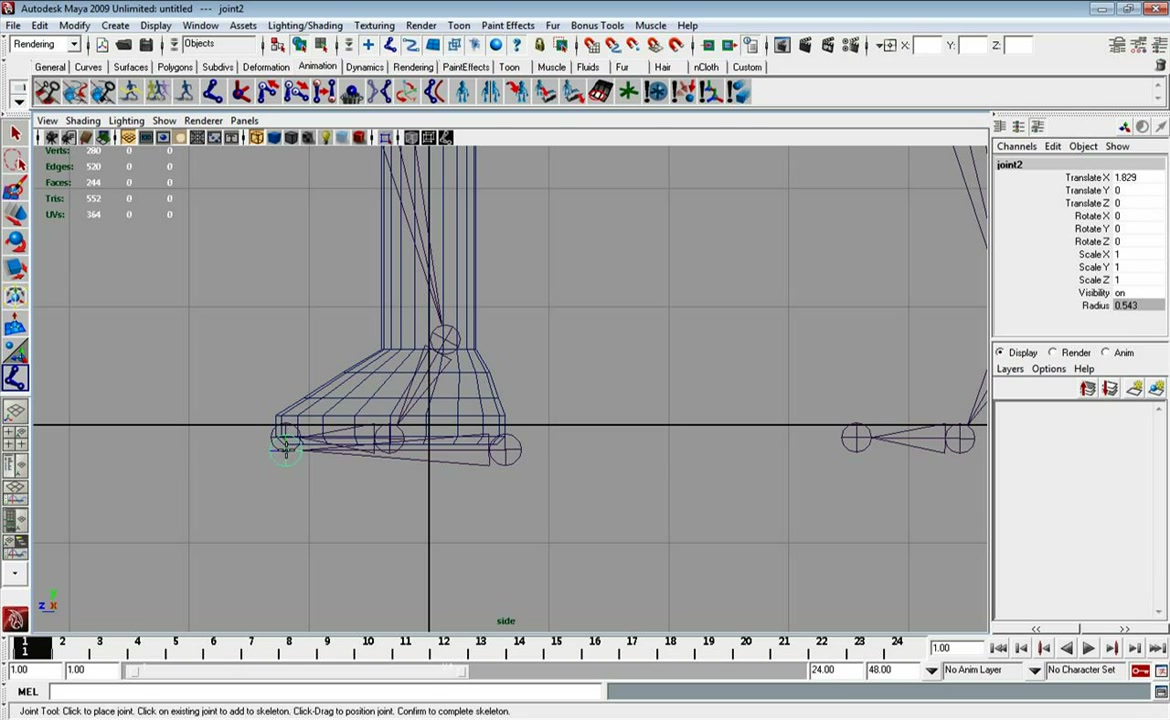Viewport: 1170px width, 720px height.
Task: Toggle snap to curves magnet icon
Action: (613, 46)
